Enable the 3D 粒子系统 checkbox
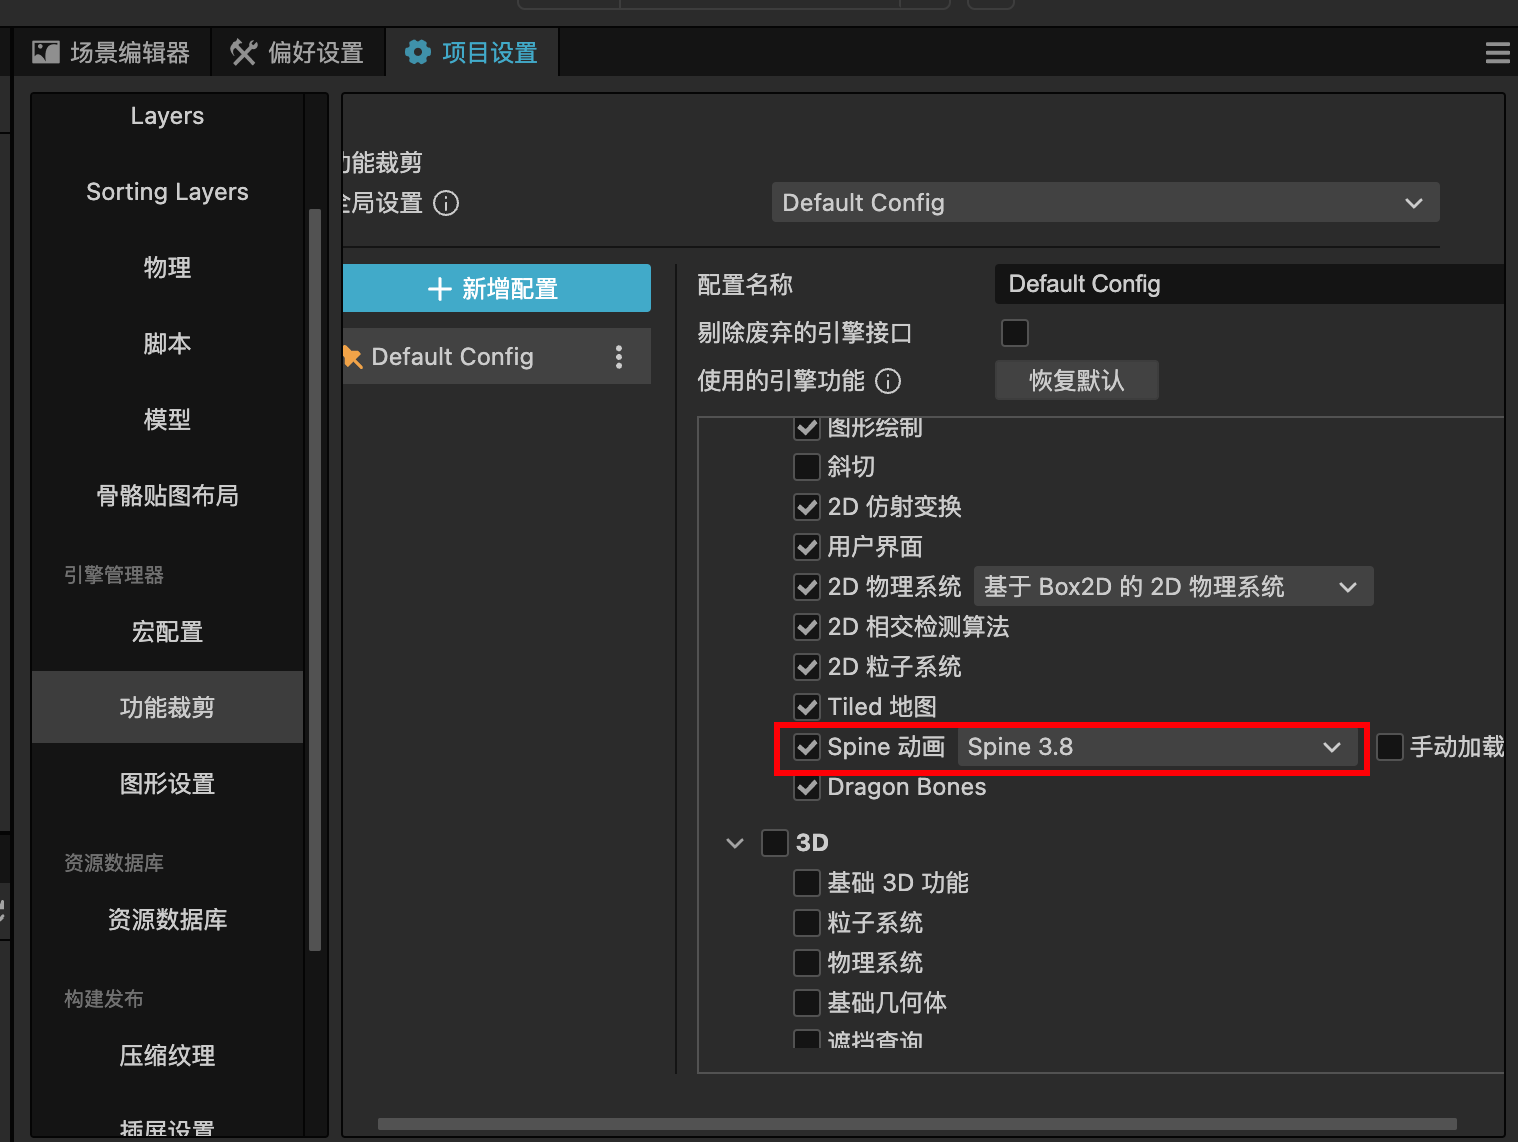Screen dimensions: 1518x1142 [x=807, y=923]
